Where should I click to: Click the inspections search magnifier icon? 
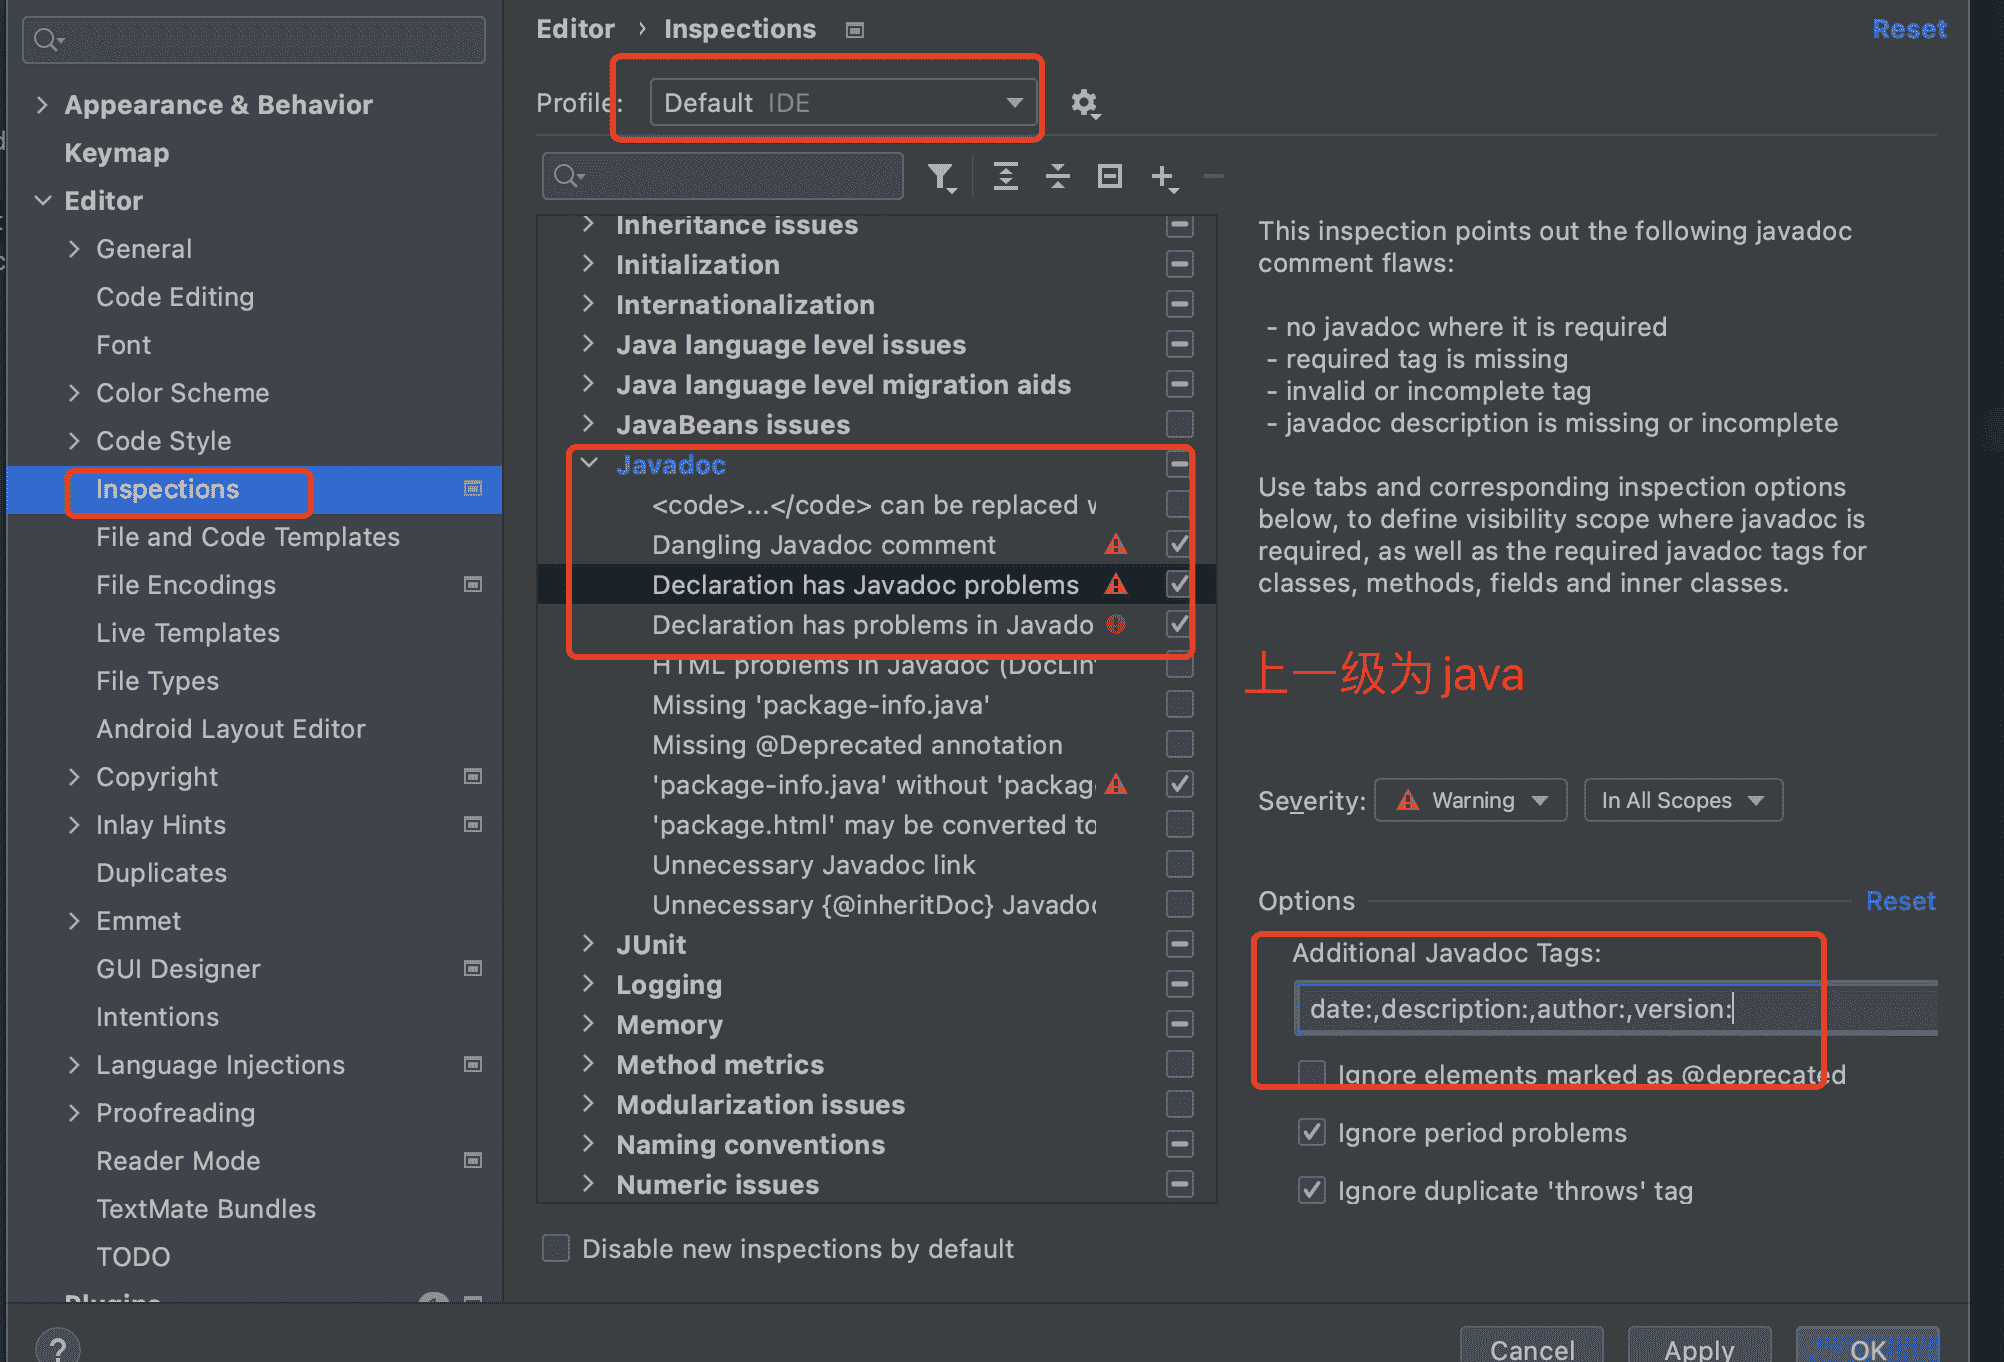[568, 176]
